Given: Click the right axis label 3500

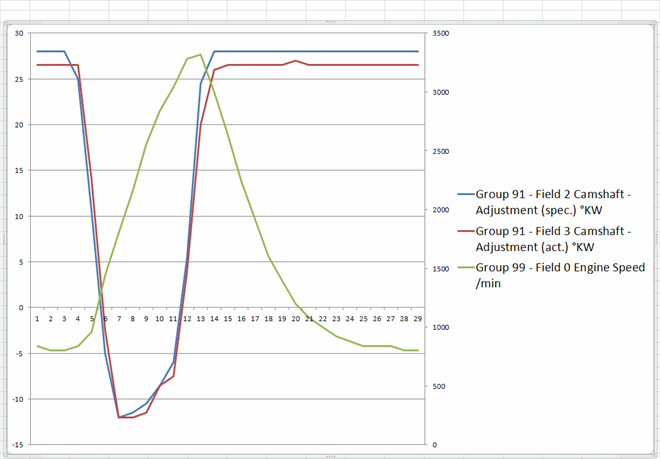Looking at the screenshot, I should pyautogui.click(x=440, y=33).
